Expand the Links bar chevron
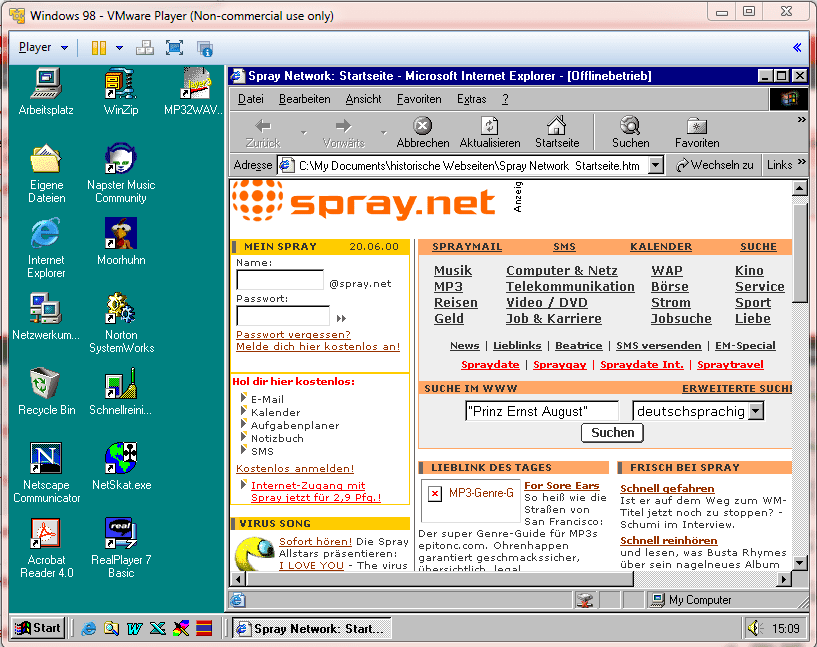The image size is (817, 647). click(x=801, y=162)
